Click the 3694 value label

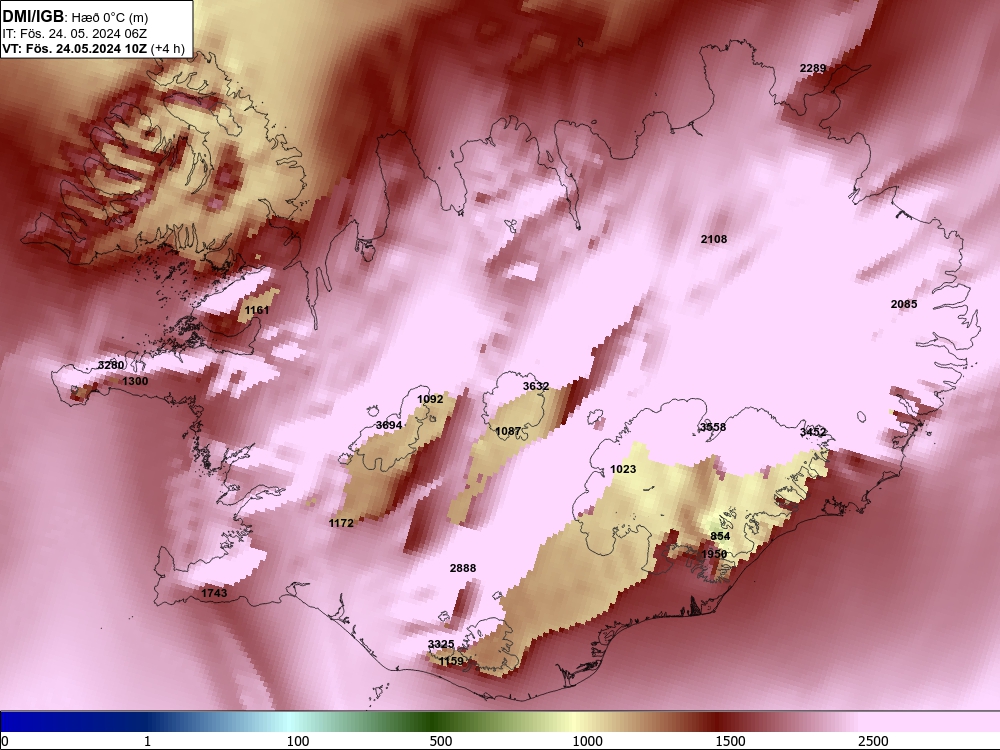point(389,425)
